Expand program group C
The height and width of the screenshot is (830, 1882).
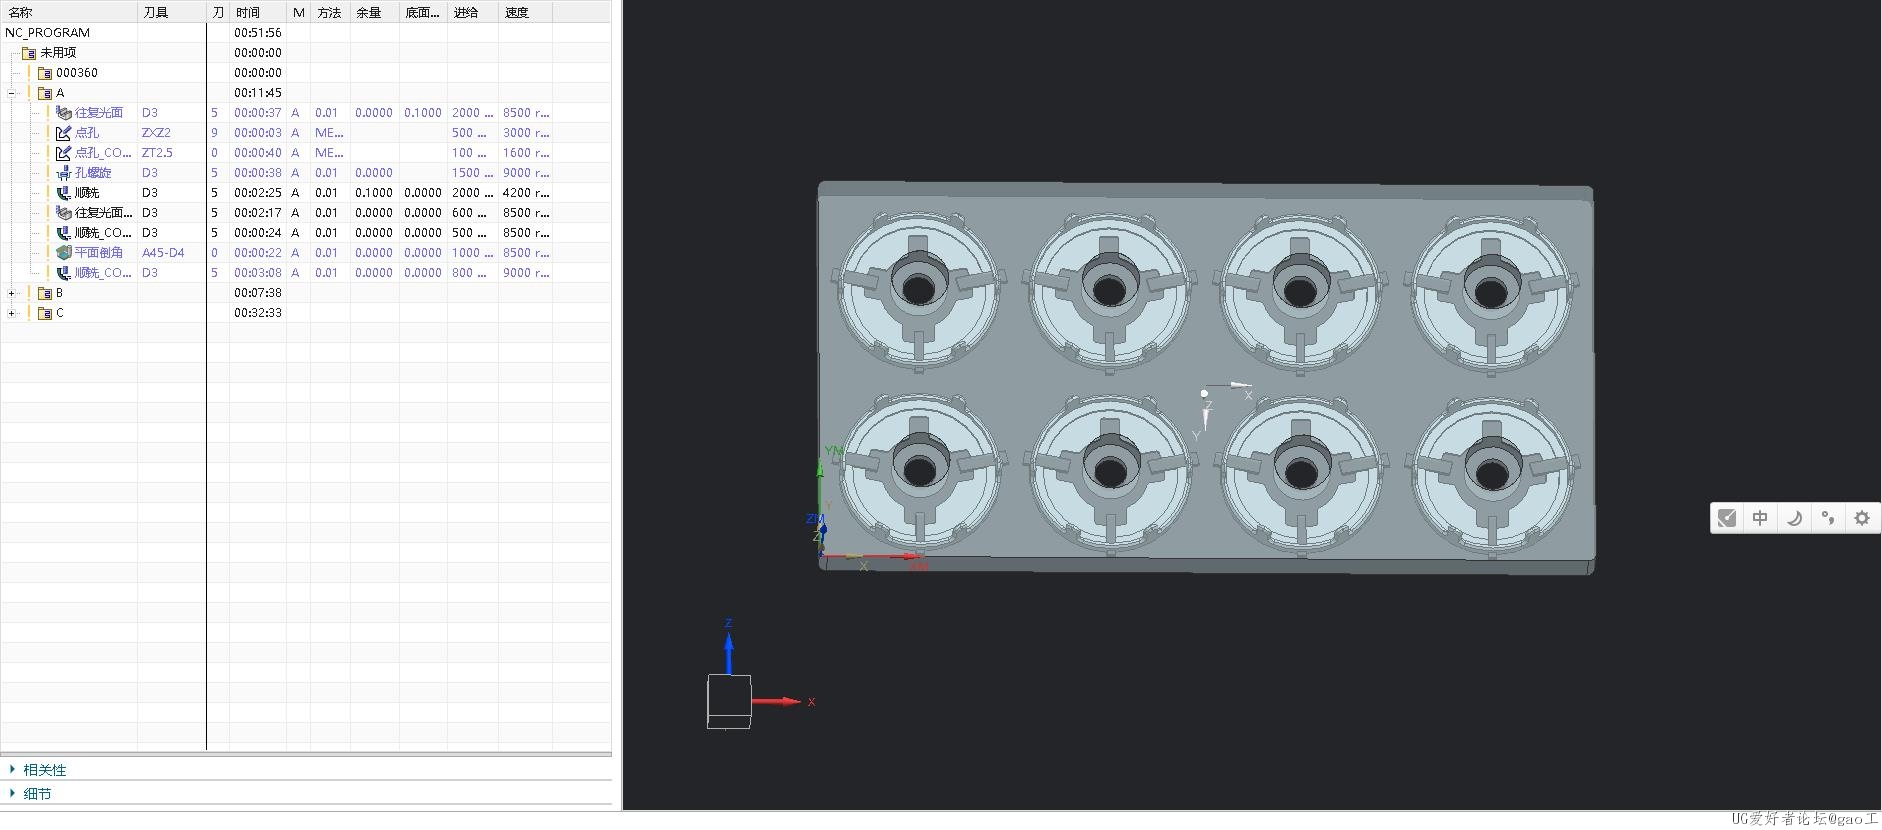[x=12, y=313]
